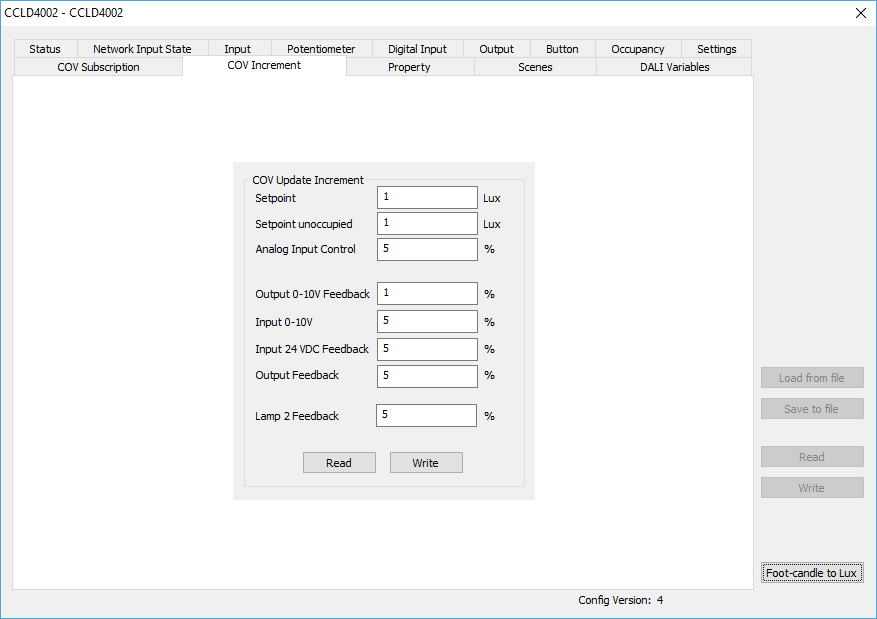The width and height of the screenshot is (877, 619).
Task: Open the Digital Input tab
Action: click(417, 49)
